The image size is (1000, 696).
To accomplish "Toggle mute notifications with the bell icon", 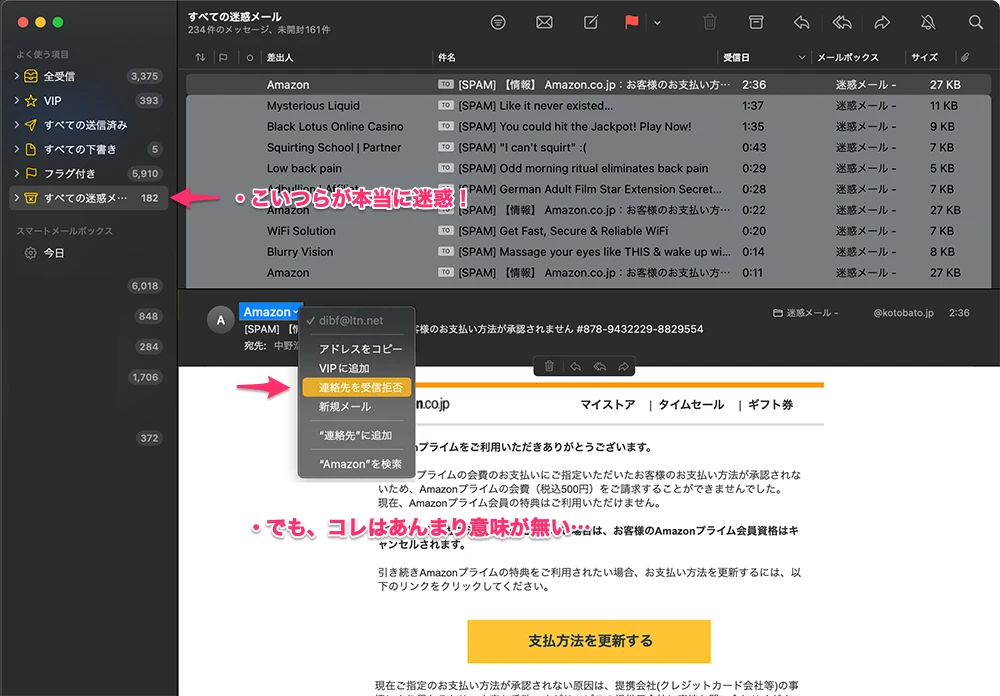I will click(x=929, y=22).
